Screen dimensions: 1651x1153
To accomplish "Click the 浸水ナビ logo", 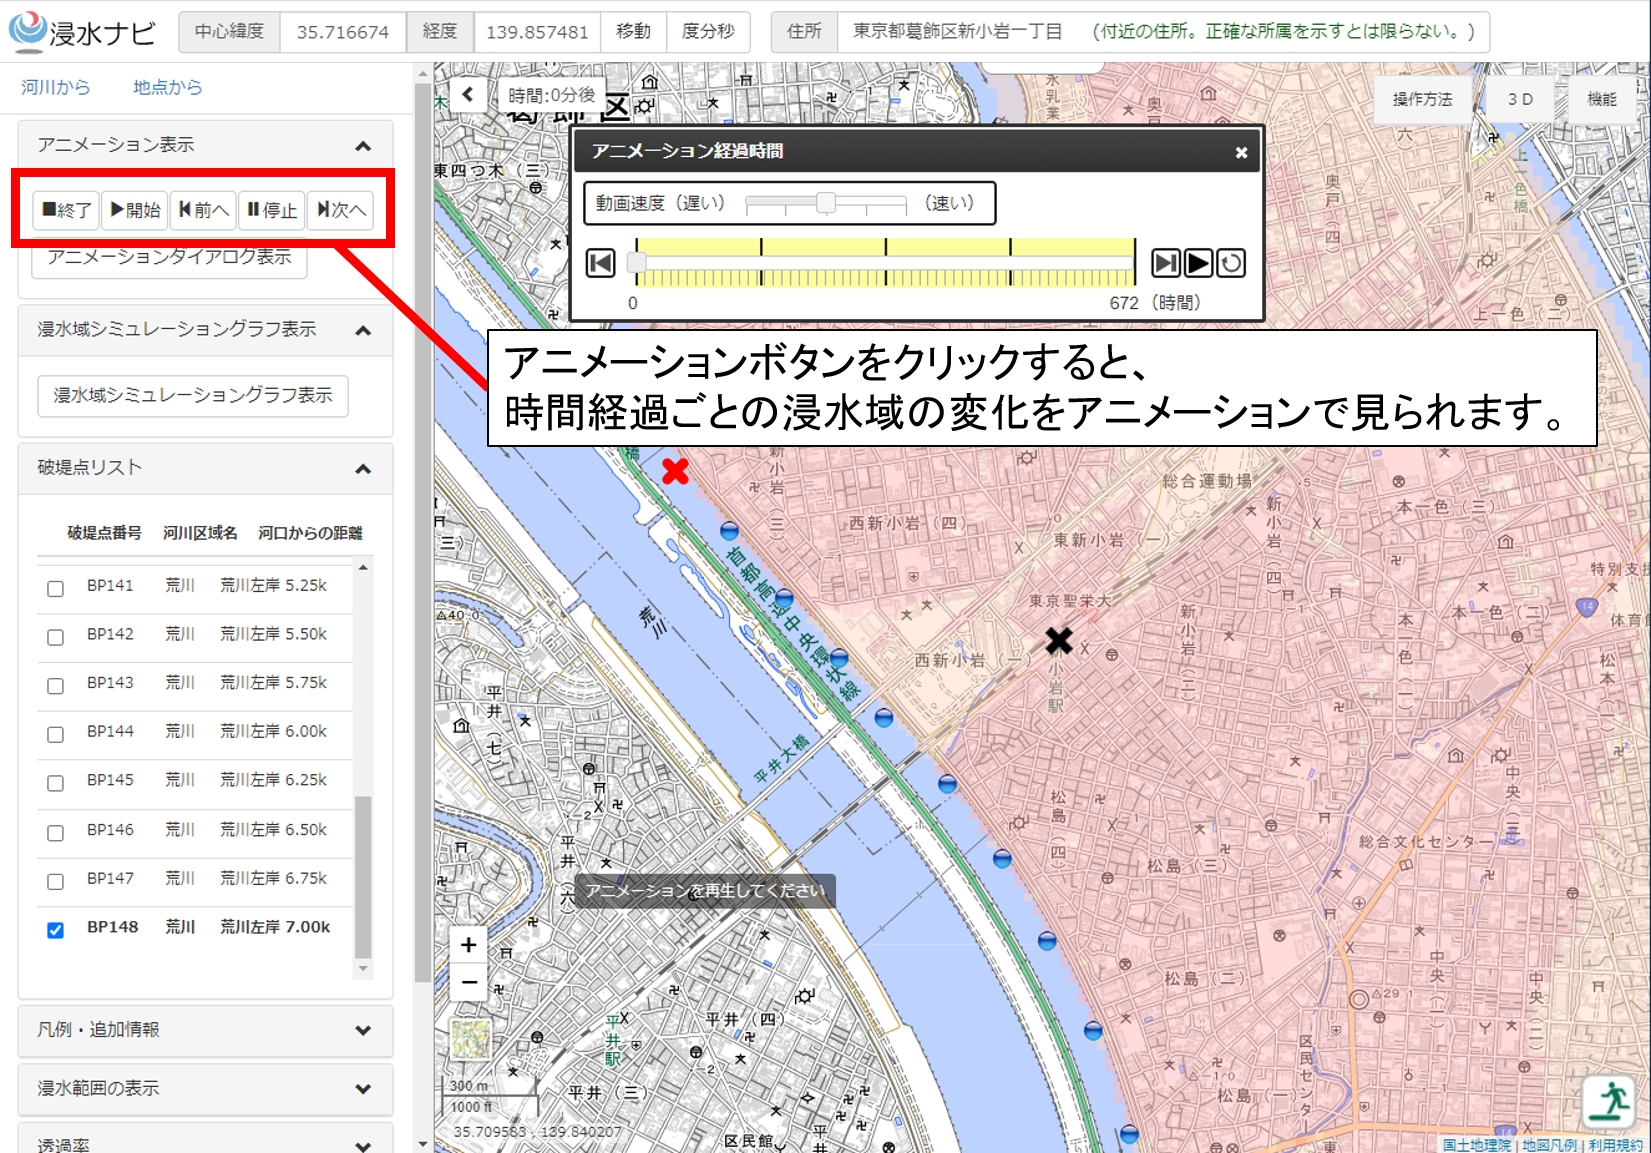I will pos(83,32).
